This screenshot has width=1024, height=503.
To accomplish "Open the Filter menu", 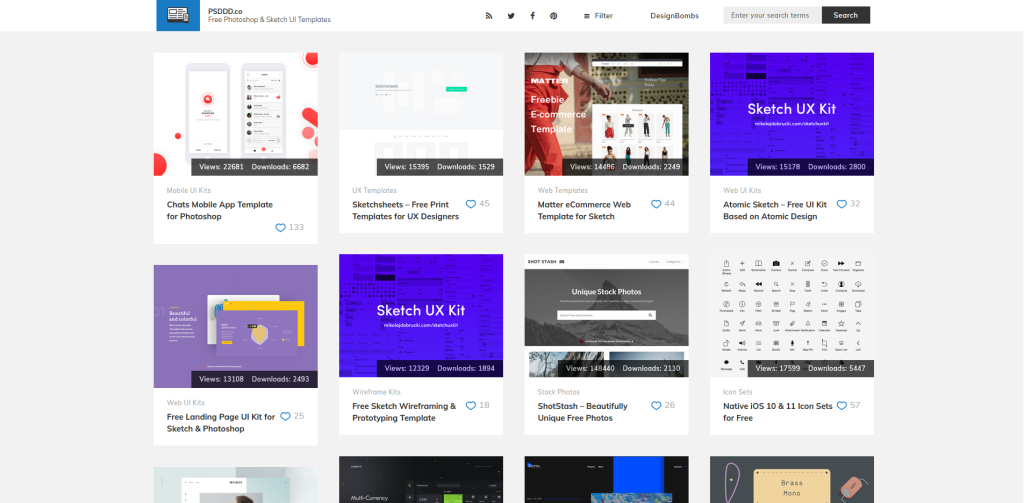I will pyautogui.click(x=598, y=16).
